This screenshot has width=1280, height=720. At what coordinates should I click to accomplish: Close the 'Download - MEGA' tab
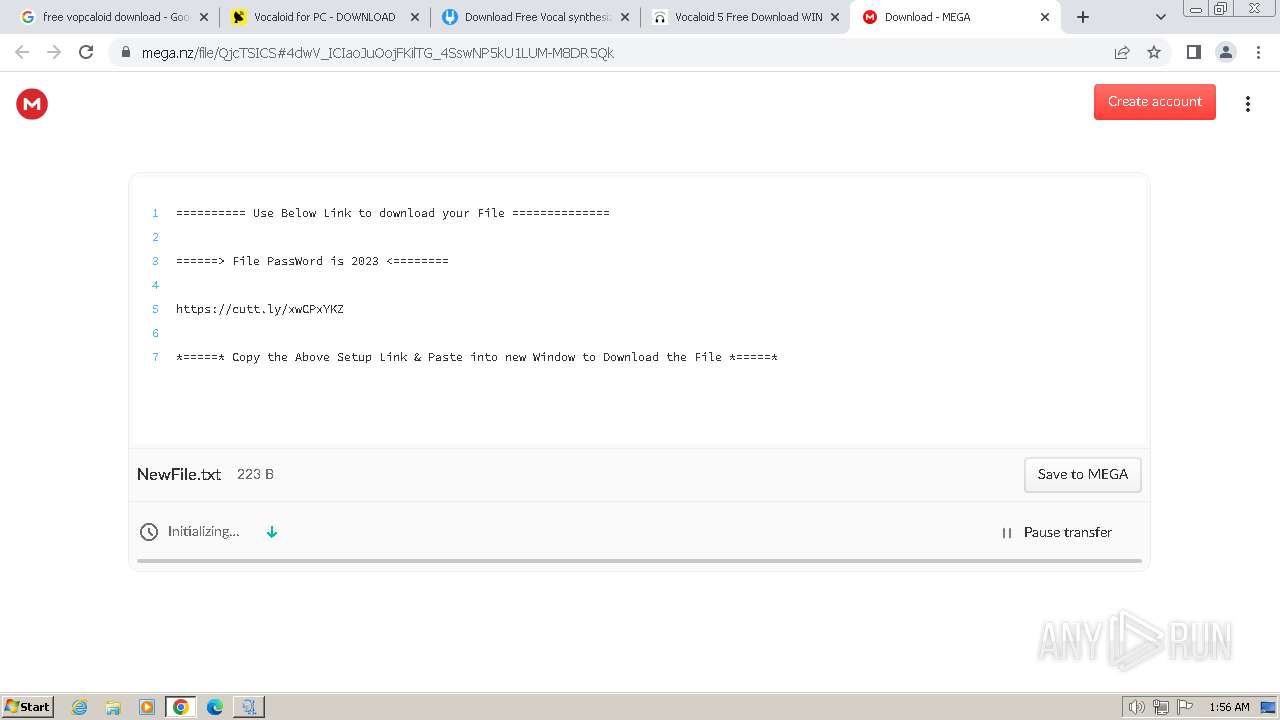[x=1045, y=17]
